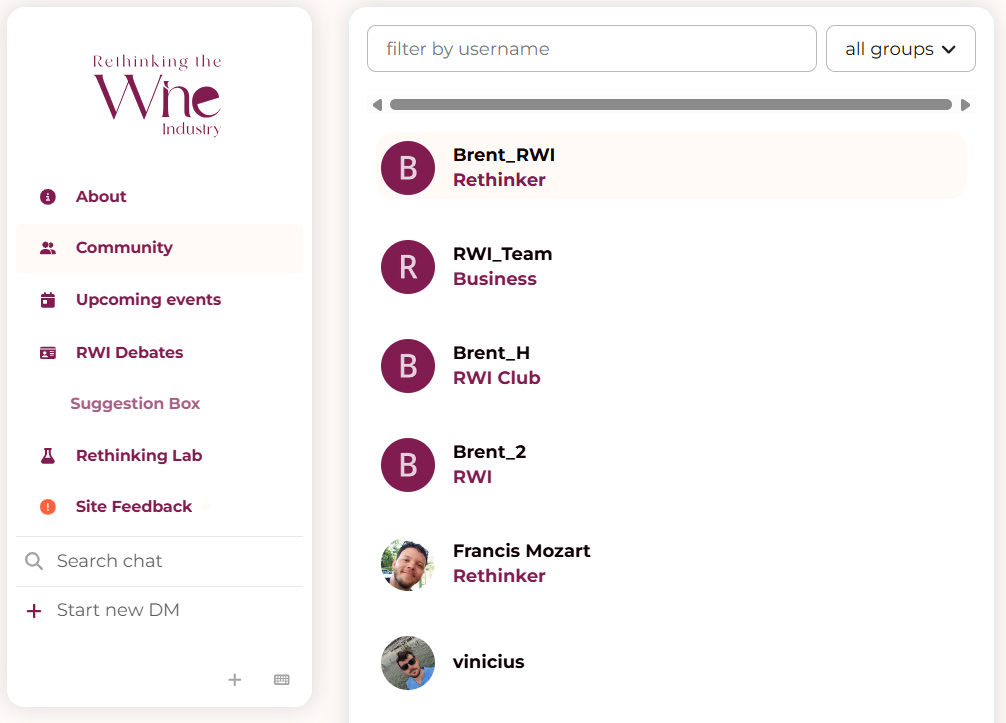Open Brent_RWI user profile
The height and width of the screenshot is (723, 1006).
point(503,156)
